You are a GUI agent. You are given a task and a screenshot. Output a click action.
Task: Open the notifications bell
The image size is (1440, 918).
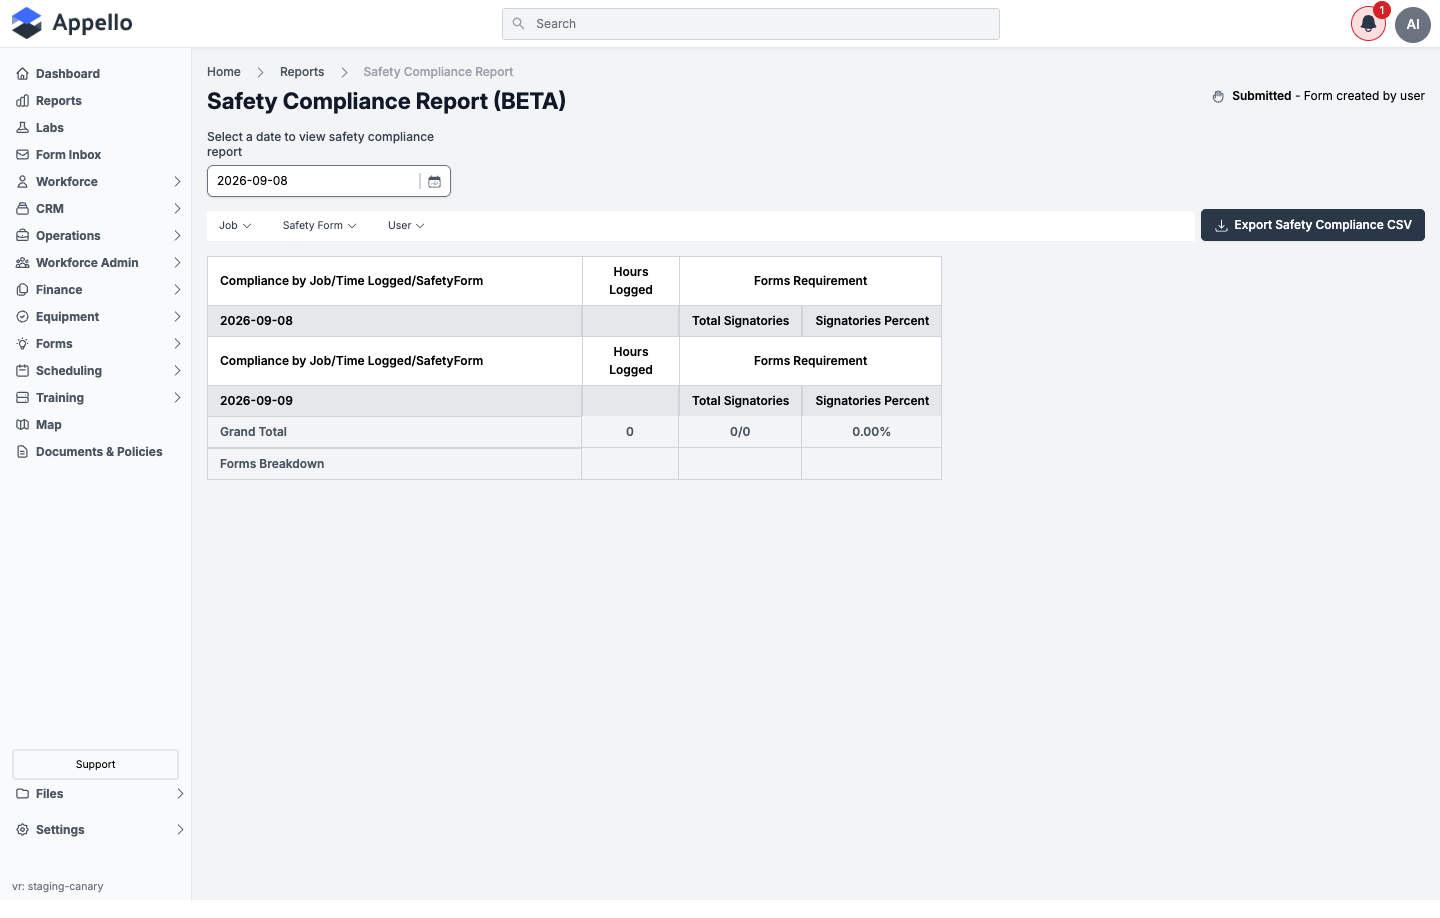point(1368,24)
